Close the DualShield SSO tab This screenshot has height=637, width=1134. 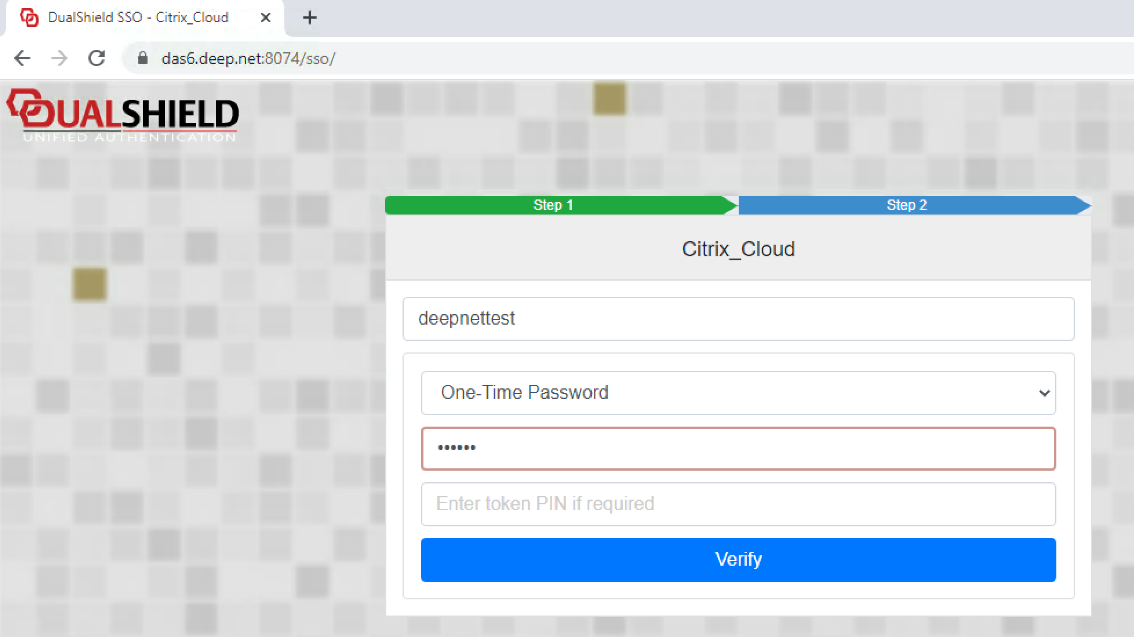point(268,18)
